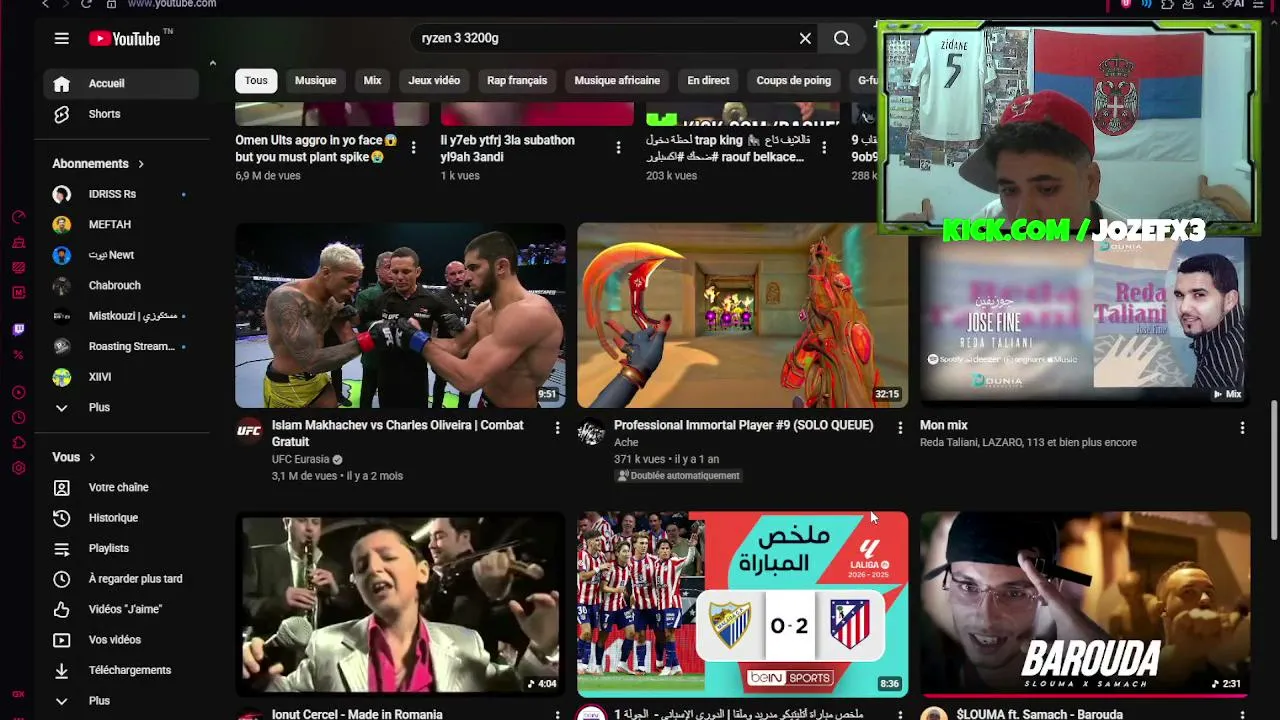Click the 'Doublée automatiquement' badge

click(x=678, y=476)
